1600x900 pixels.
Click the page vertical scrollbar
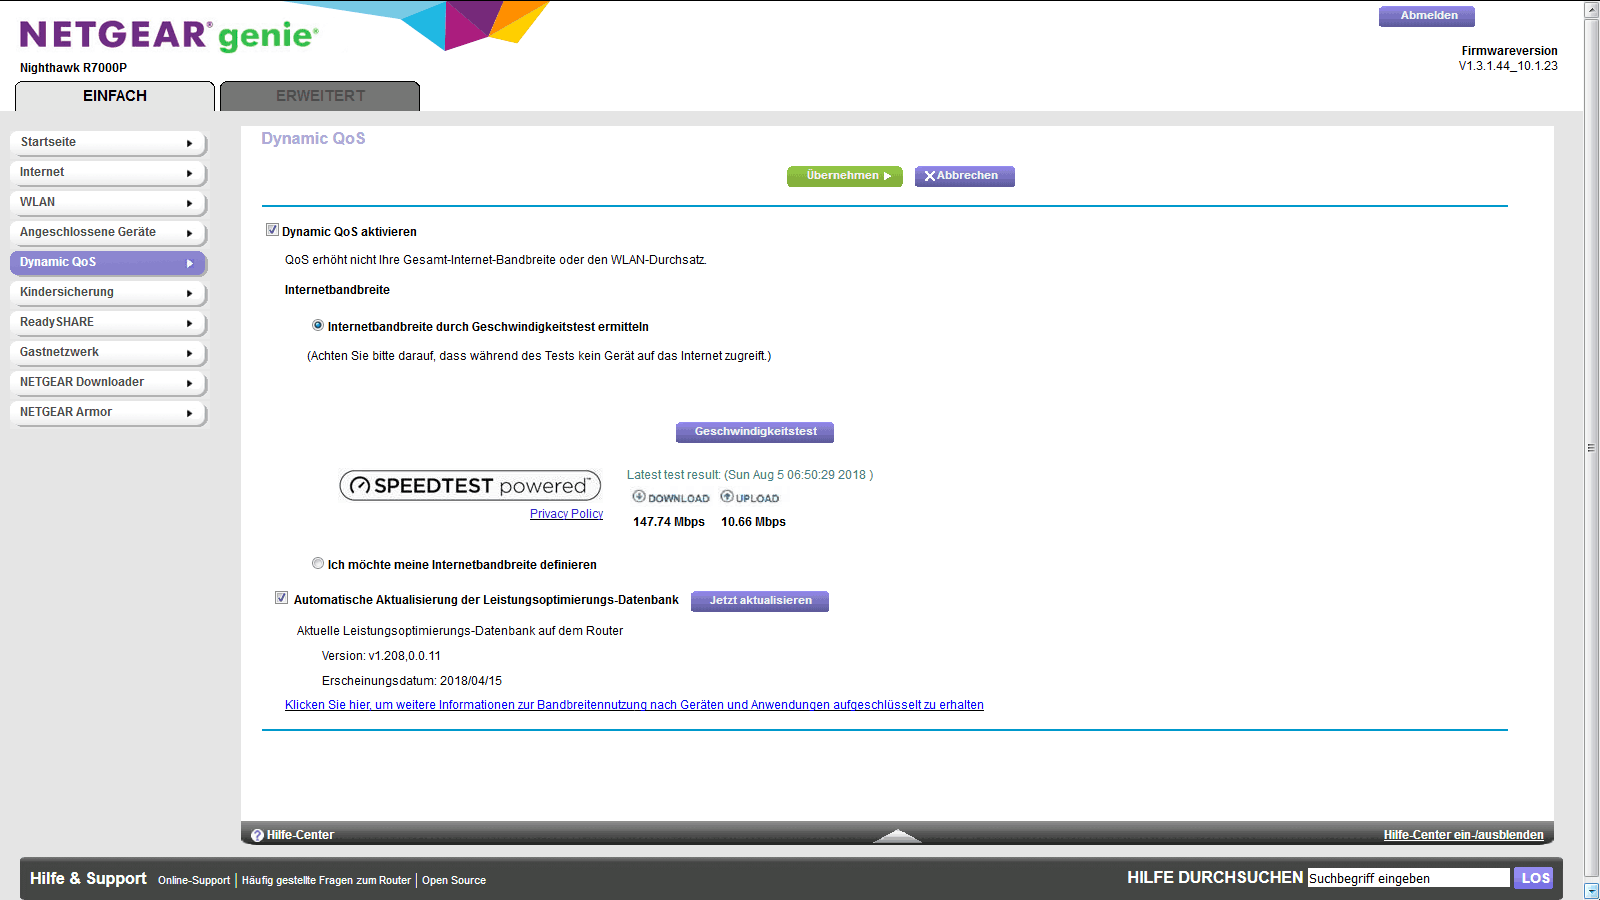point(1591,448)
